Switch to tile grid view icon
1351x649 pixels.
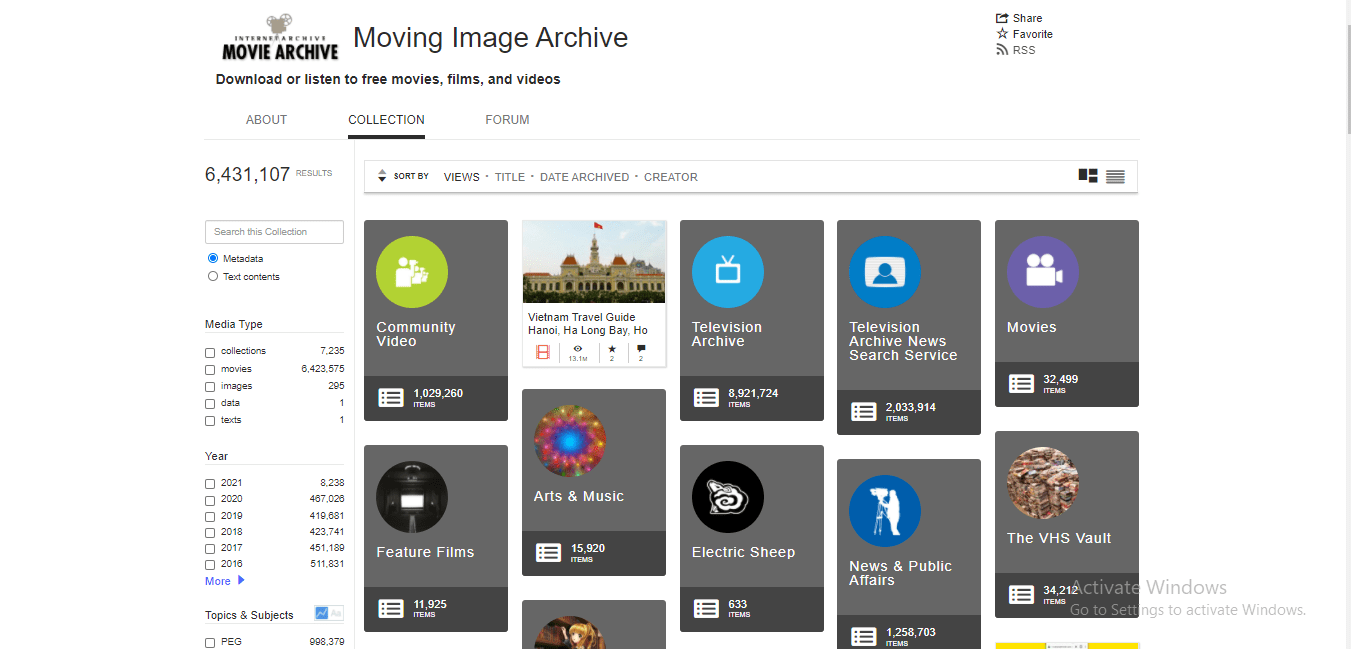[x=1088, y=176]
